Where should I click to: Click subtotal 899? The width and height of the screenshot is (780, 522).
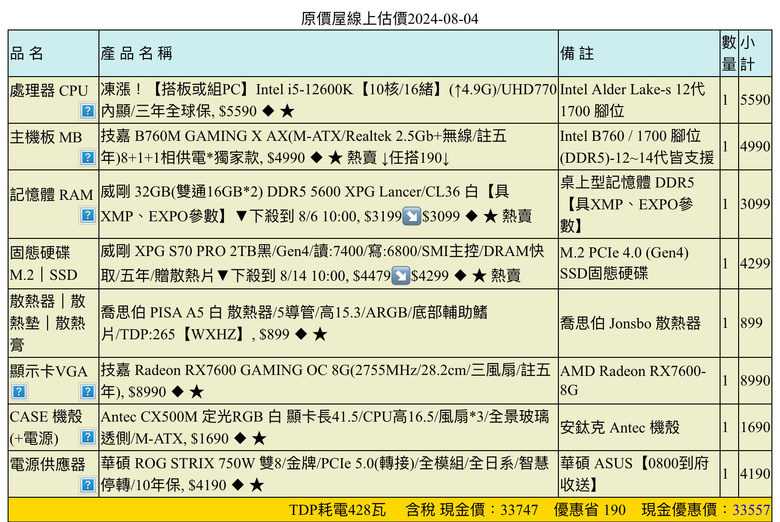(751, 323)
